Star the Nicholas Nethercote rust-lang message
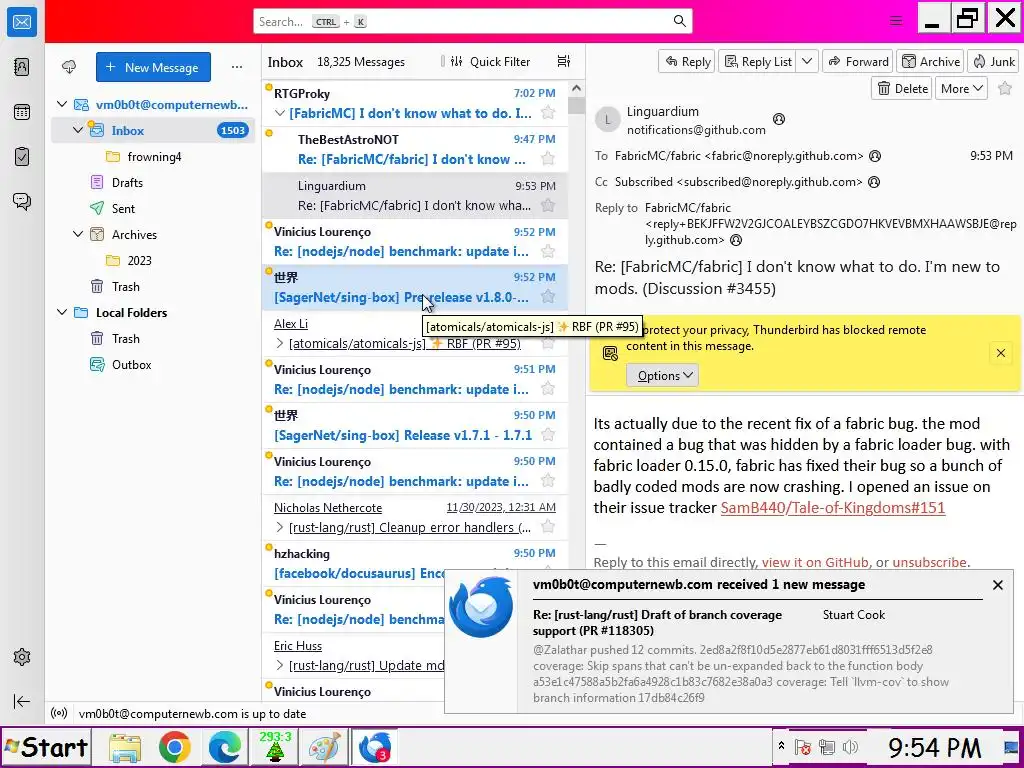This screenshot has width=1024, height=768. point(548,527)
